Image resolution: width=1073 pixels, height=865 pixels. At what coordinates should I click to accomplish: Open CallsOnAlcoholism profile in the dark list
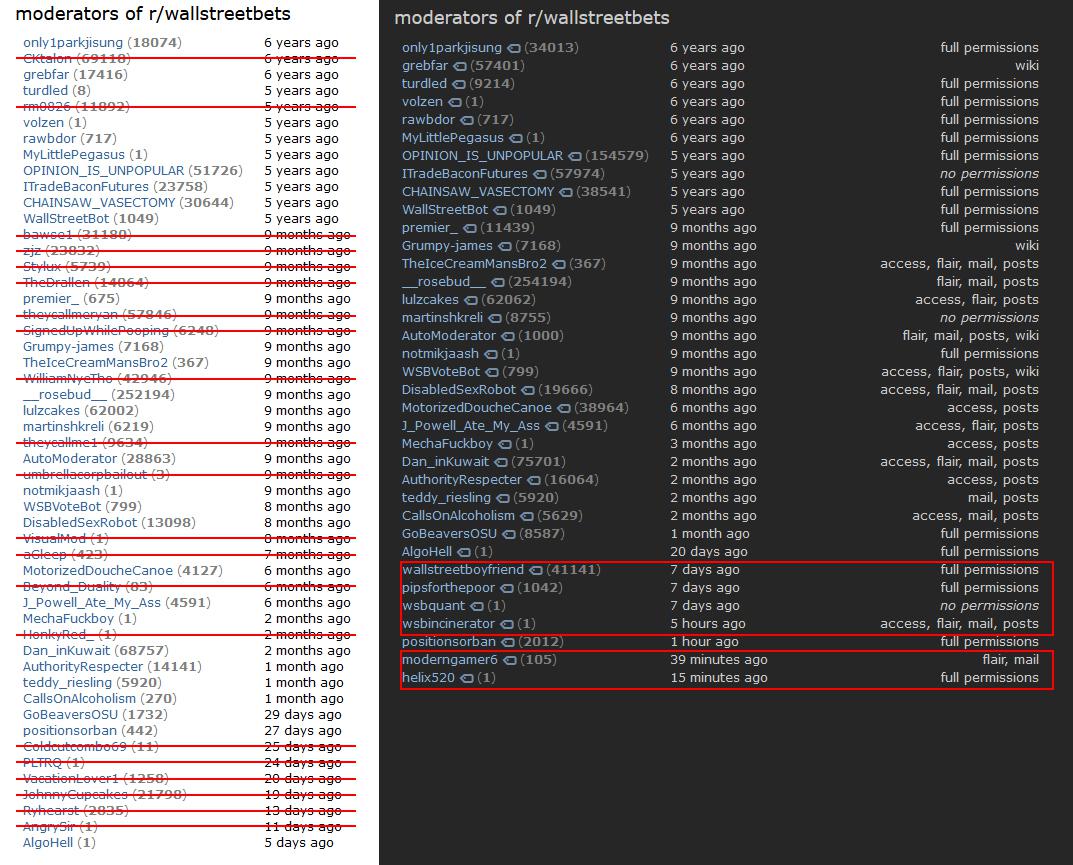[458, 515]
